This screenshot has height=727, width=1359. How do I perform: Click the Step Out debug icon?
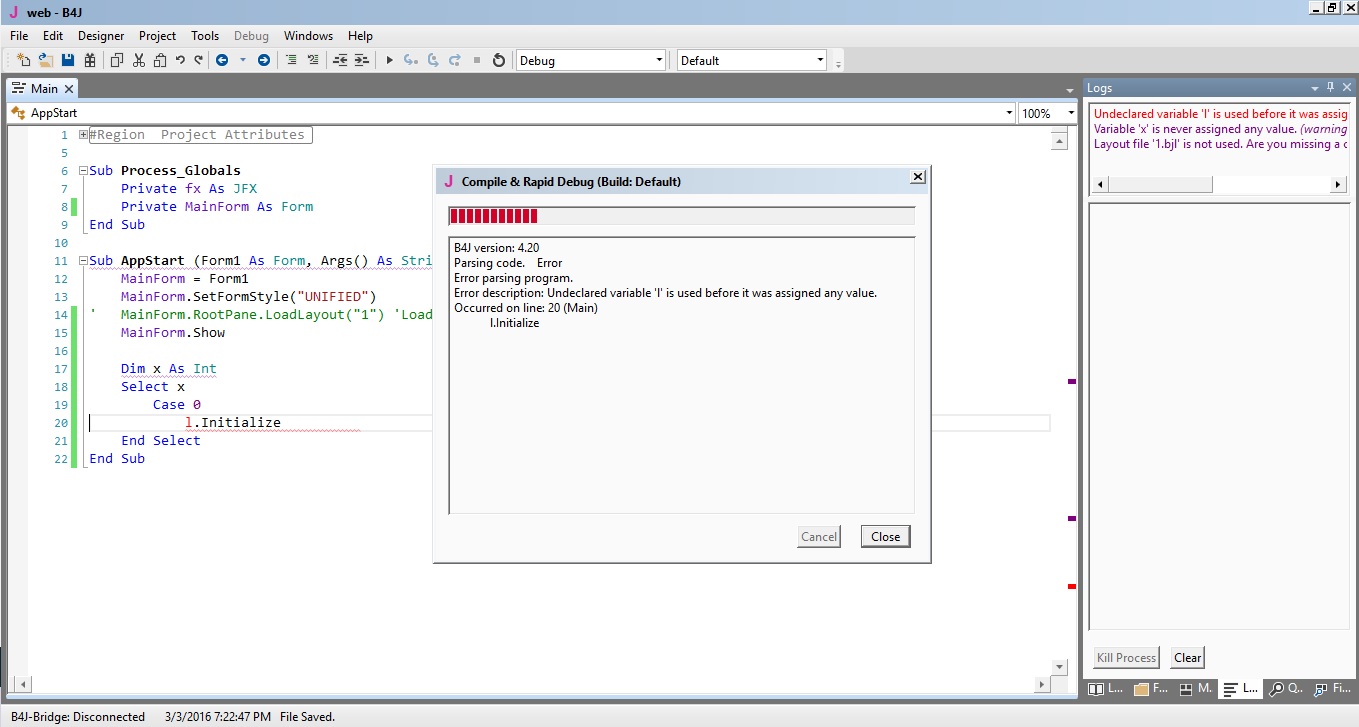(x=455, y=60)
